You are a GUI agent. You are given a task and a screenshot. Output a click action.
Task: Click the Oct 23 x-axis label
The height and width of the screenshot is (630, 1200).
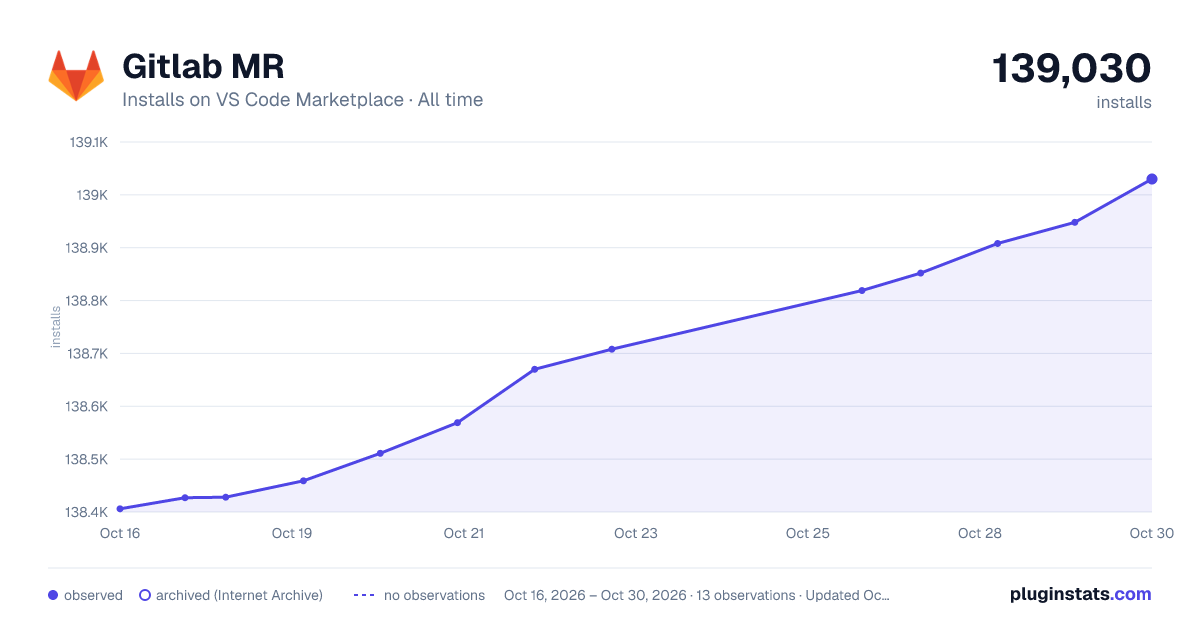tap(636, 533)
